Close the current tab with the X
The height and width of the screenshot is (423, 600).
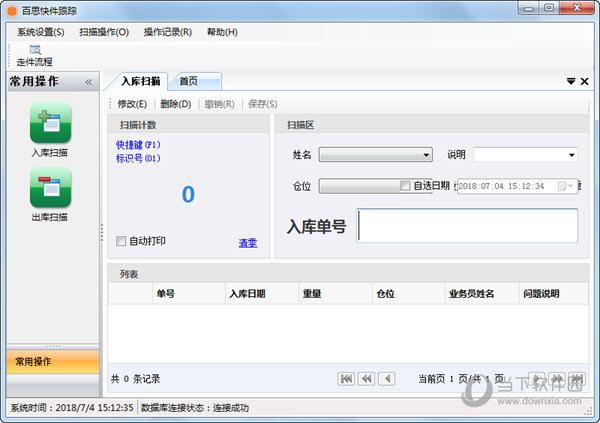coord(584,81)
